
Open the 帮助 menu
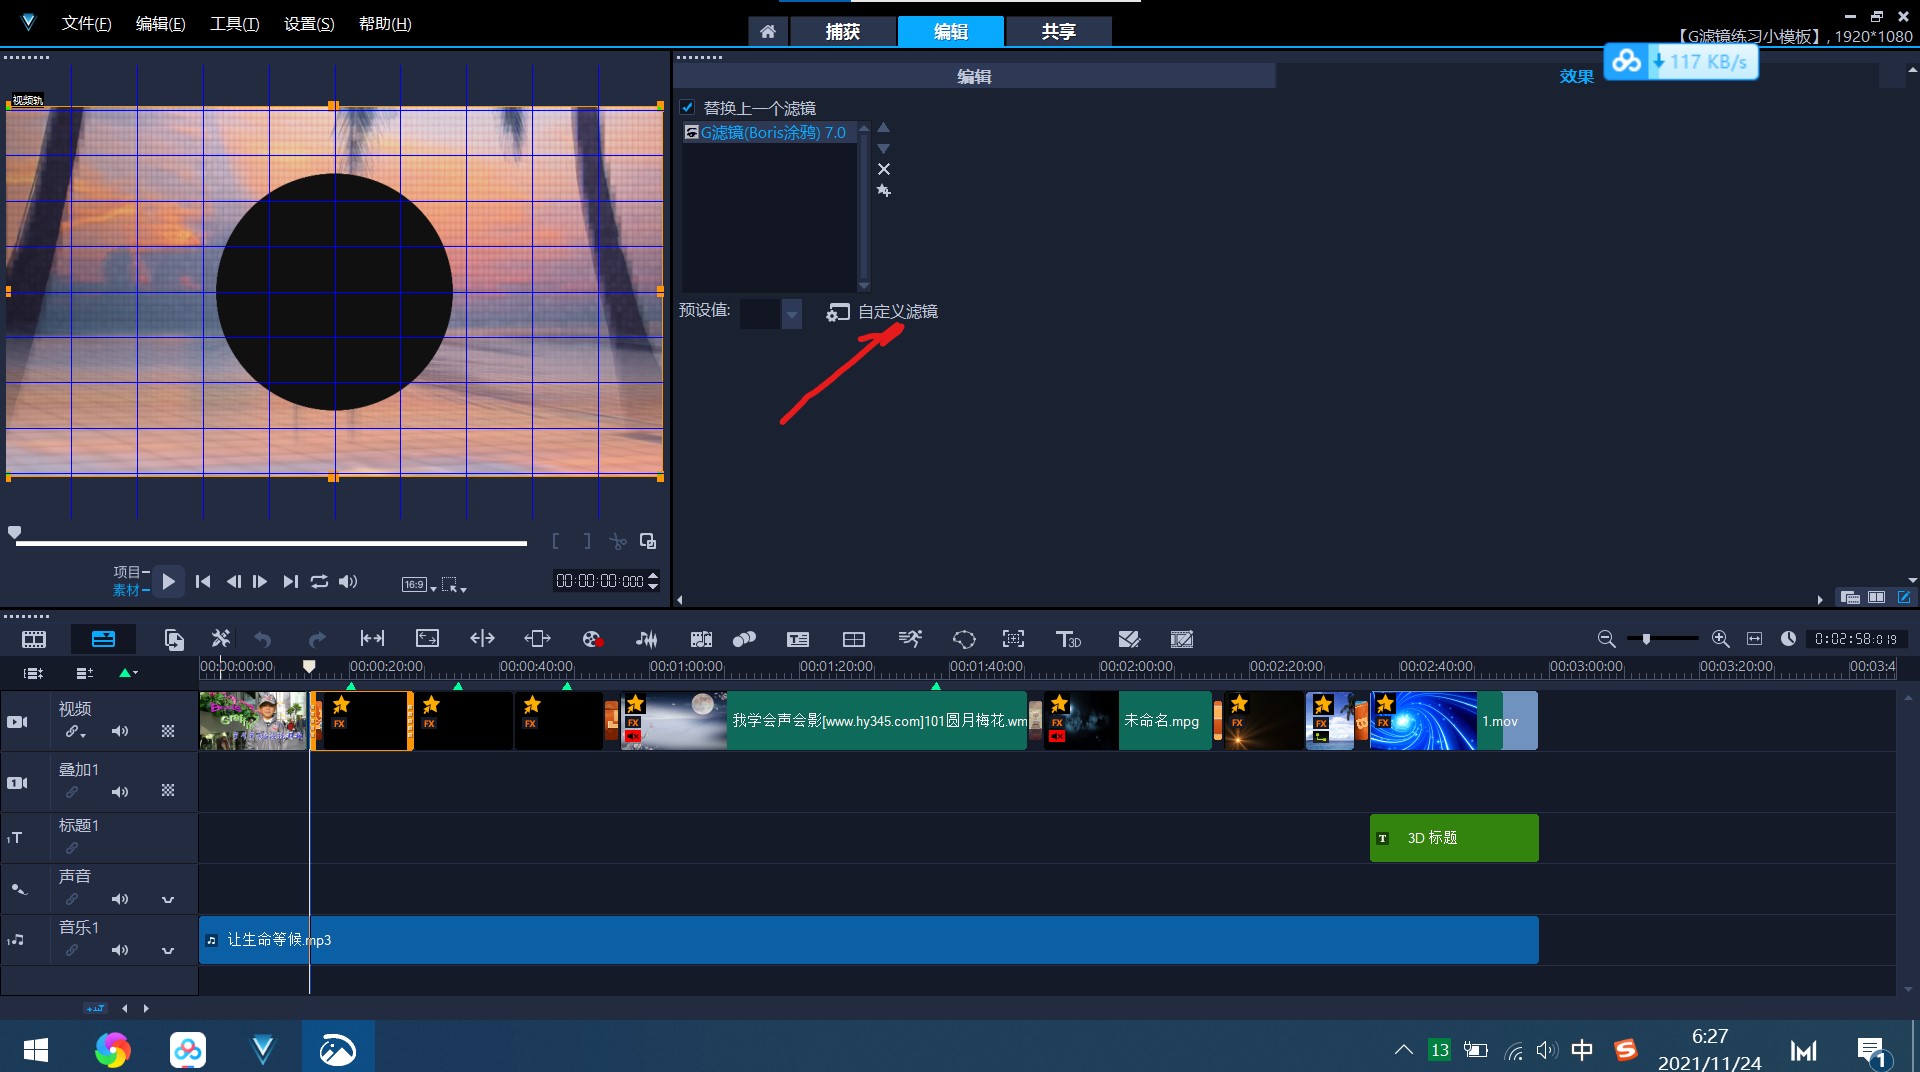coord(385,23)
